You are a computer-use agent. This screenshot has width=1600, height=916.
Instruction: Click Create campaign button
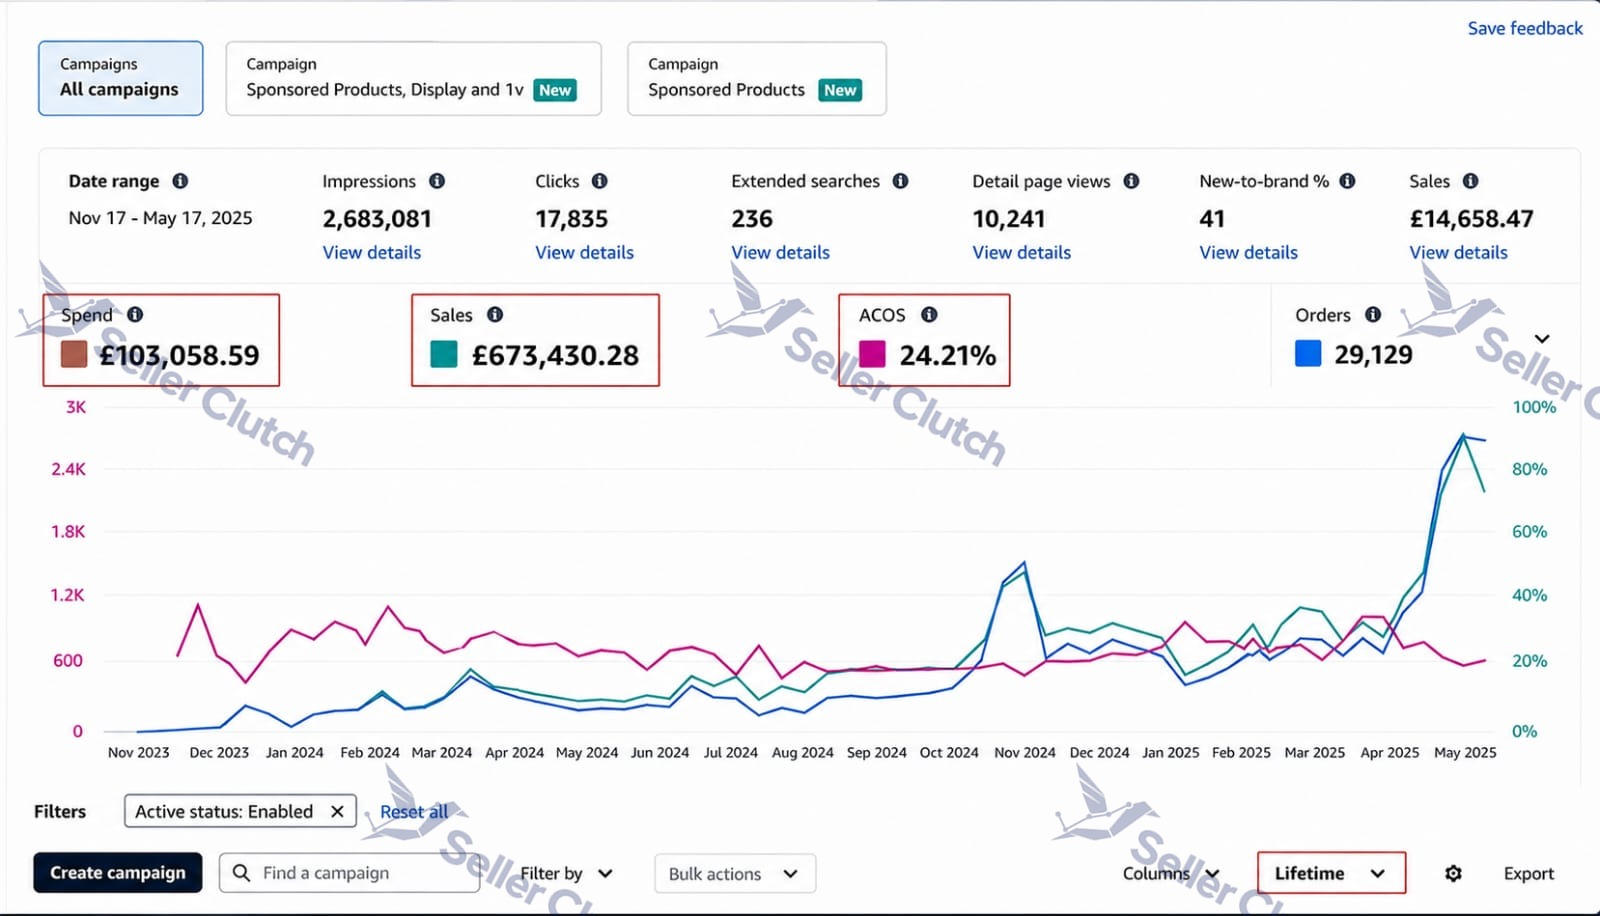click(118, 873)
